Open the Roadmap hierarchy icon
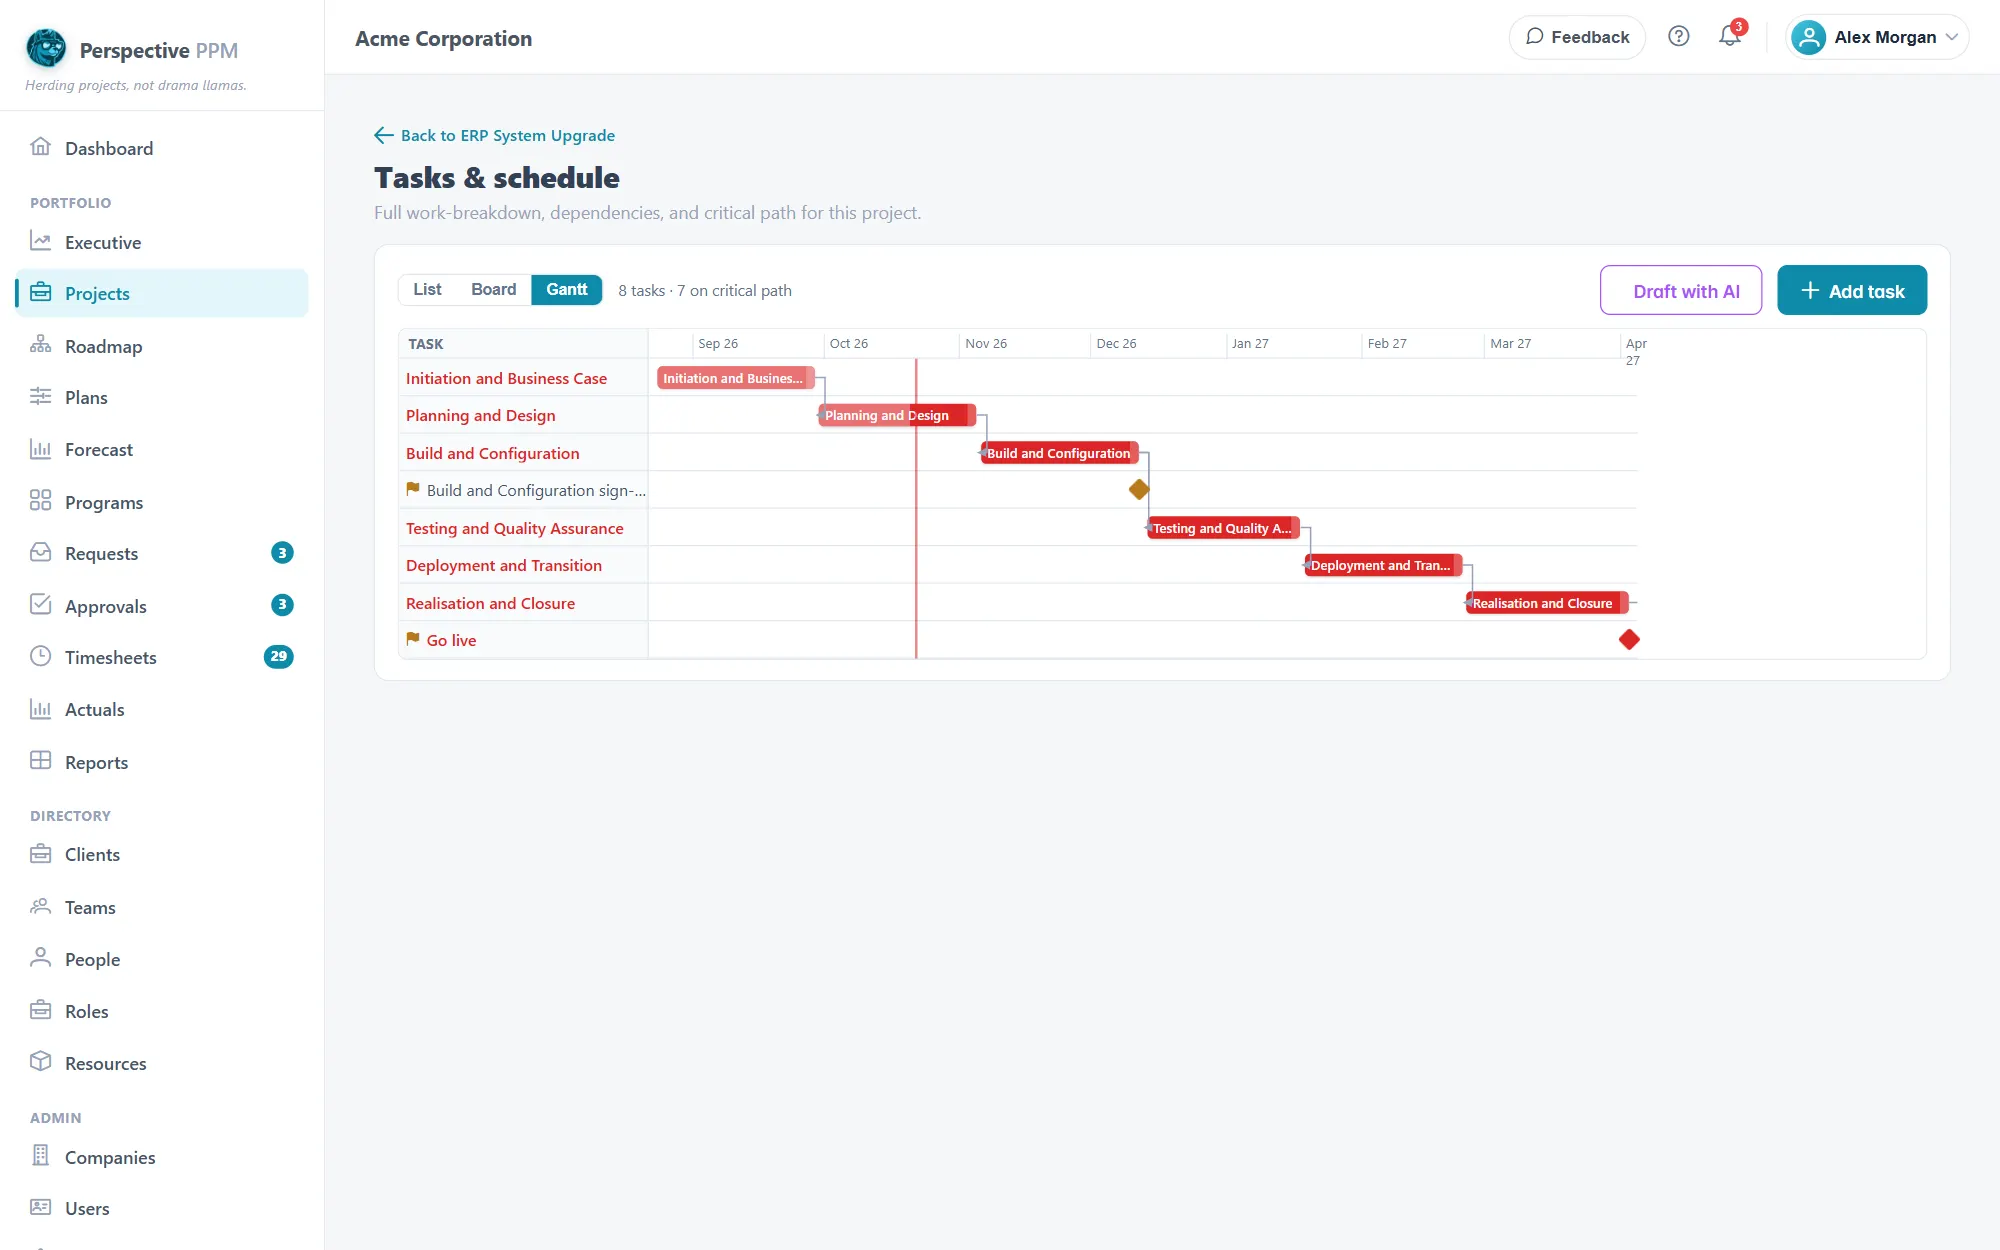This screenshot has height=1250, width=2000. click(40, 345)
